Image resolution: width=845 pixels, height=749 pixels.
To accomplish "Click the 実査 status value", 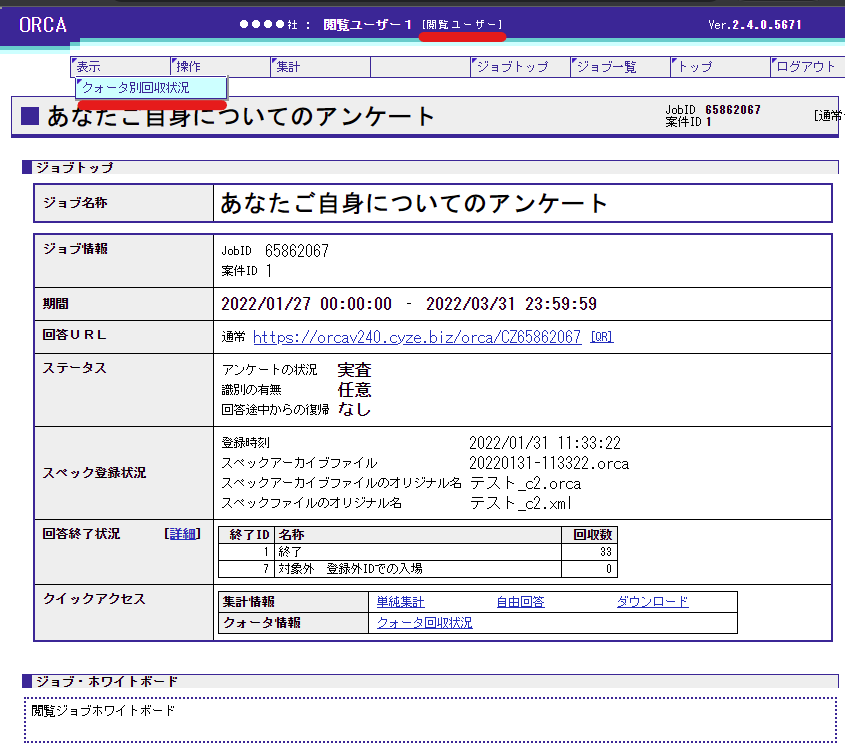I will pyautogui.click(x=355, y=370).
